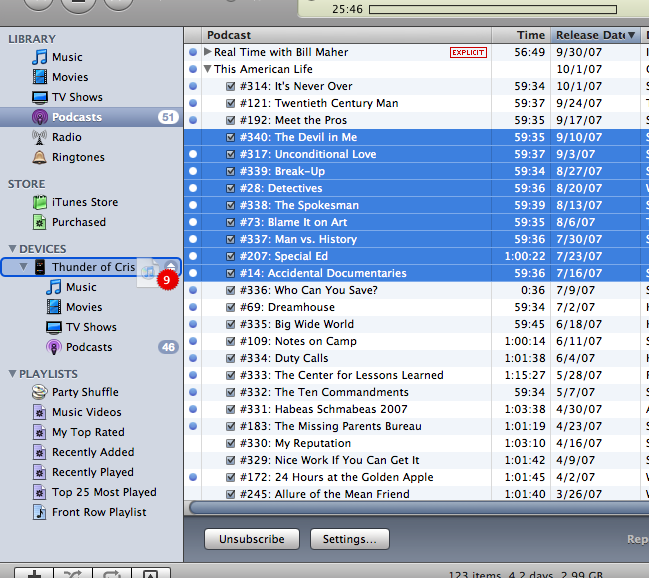Click the playback progress bar
This screenshot has width=649, height=578.
(x=493, y=9)
